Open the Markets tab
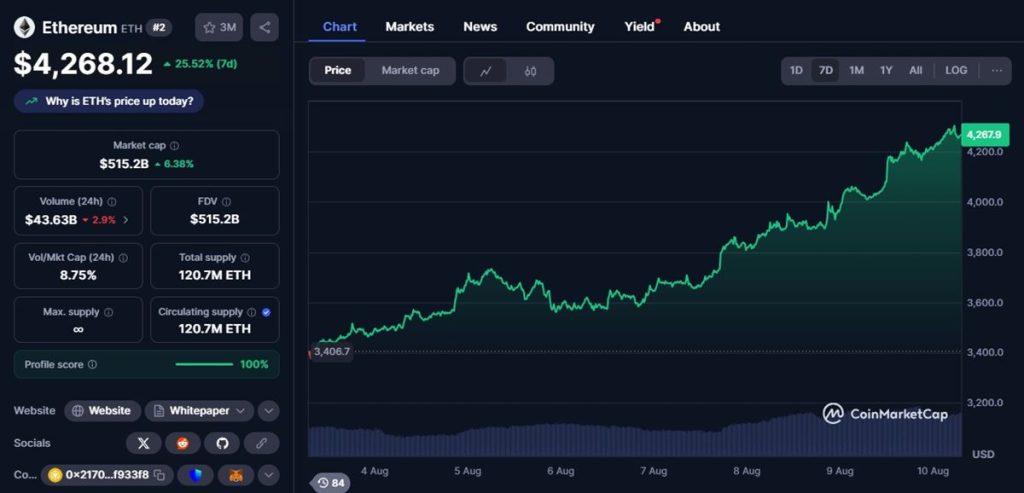 coord(409,27)
